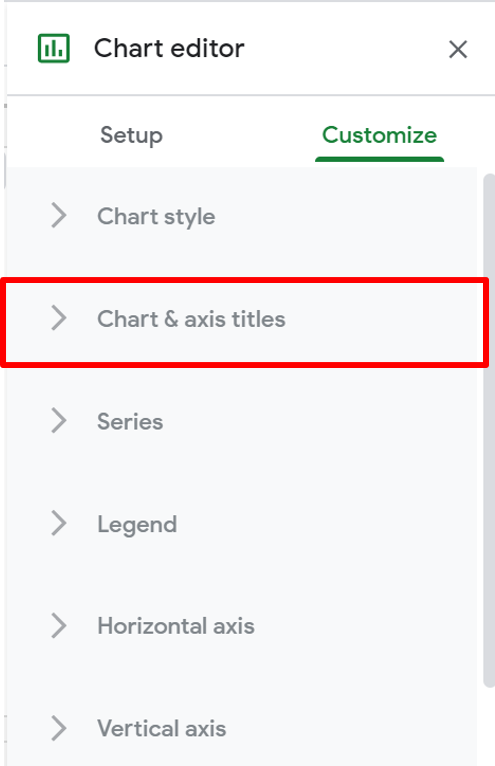Click the chevron icon next to Horizontal axis

[x=59, y=626]
